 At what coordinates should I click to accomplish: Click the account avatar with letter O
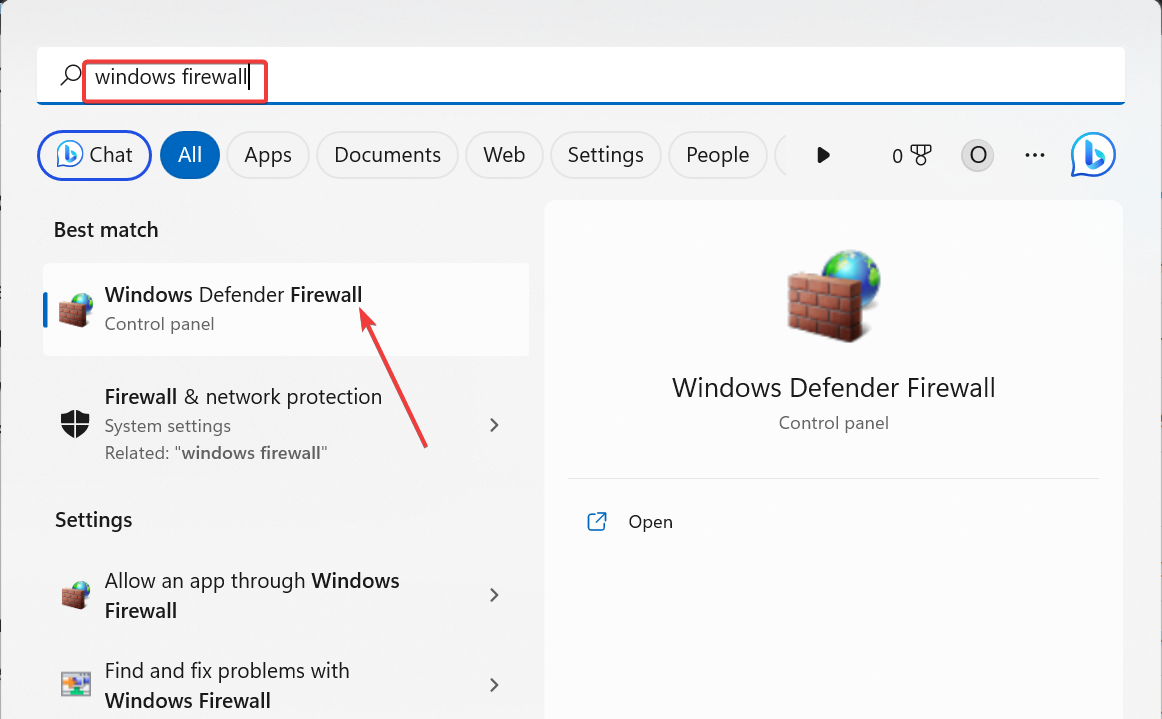click(977, 155)
